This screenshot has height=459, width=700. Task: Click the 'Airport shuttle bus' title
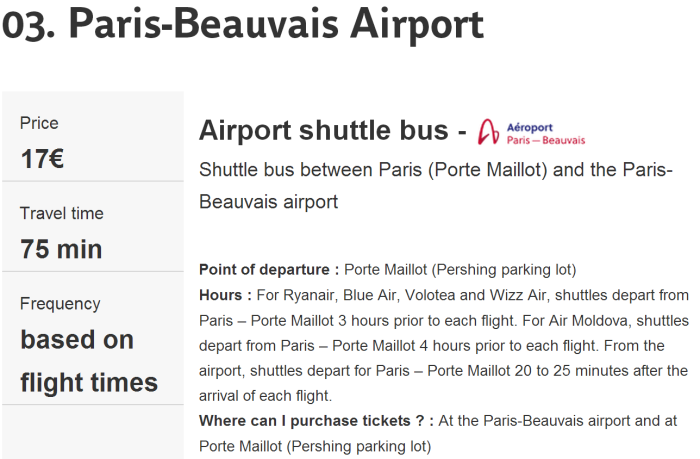(324, 130)
